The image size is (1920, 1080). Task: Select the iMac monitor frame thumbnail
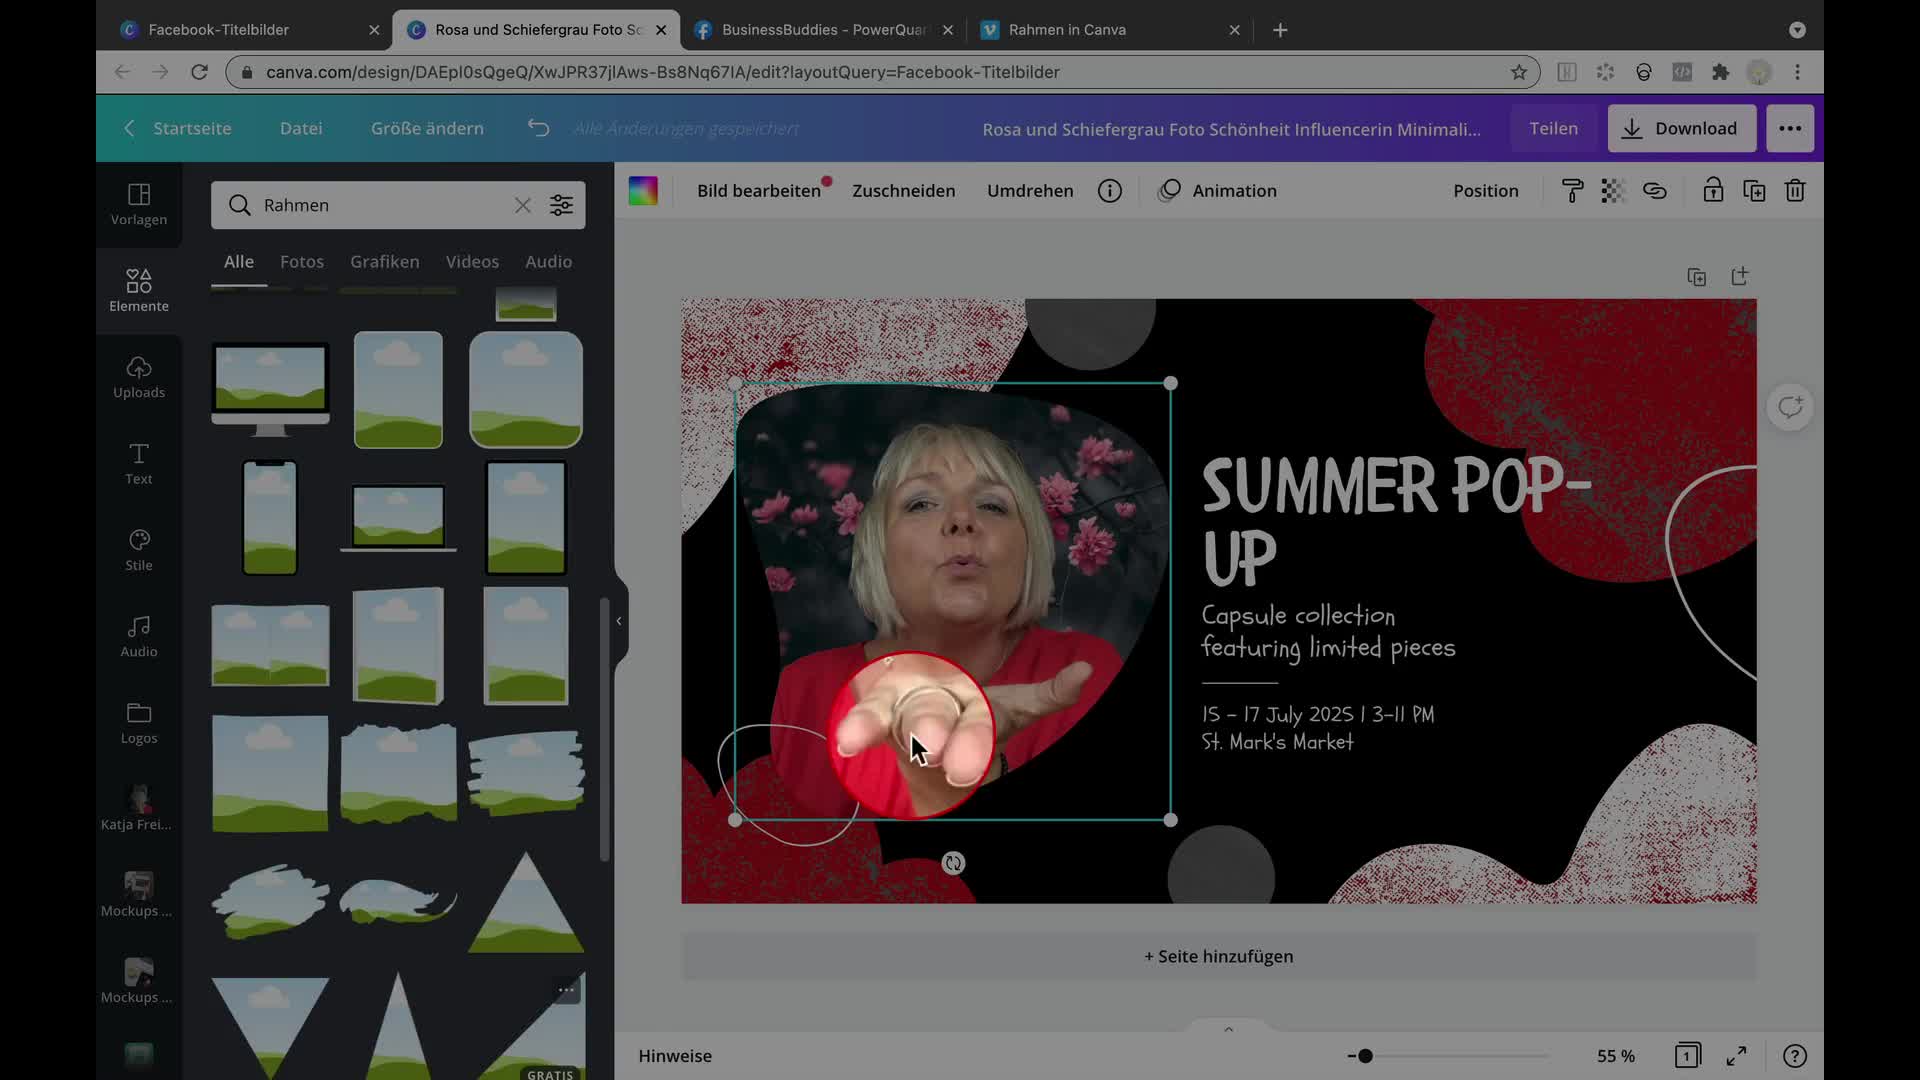click(x=270, y=389)
